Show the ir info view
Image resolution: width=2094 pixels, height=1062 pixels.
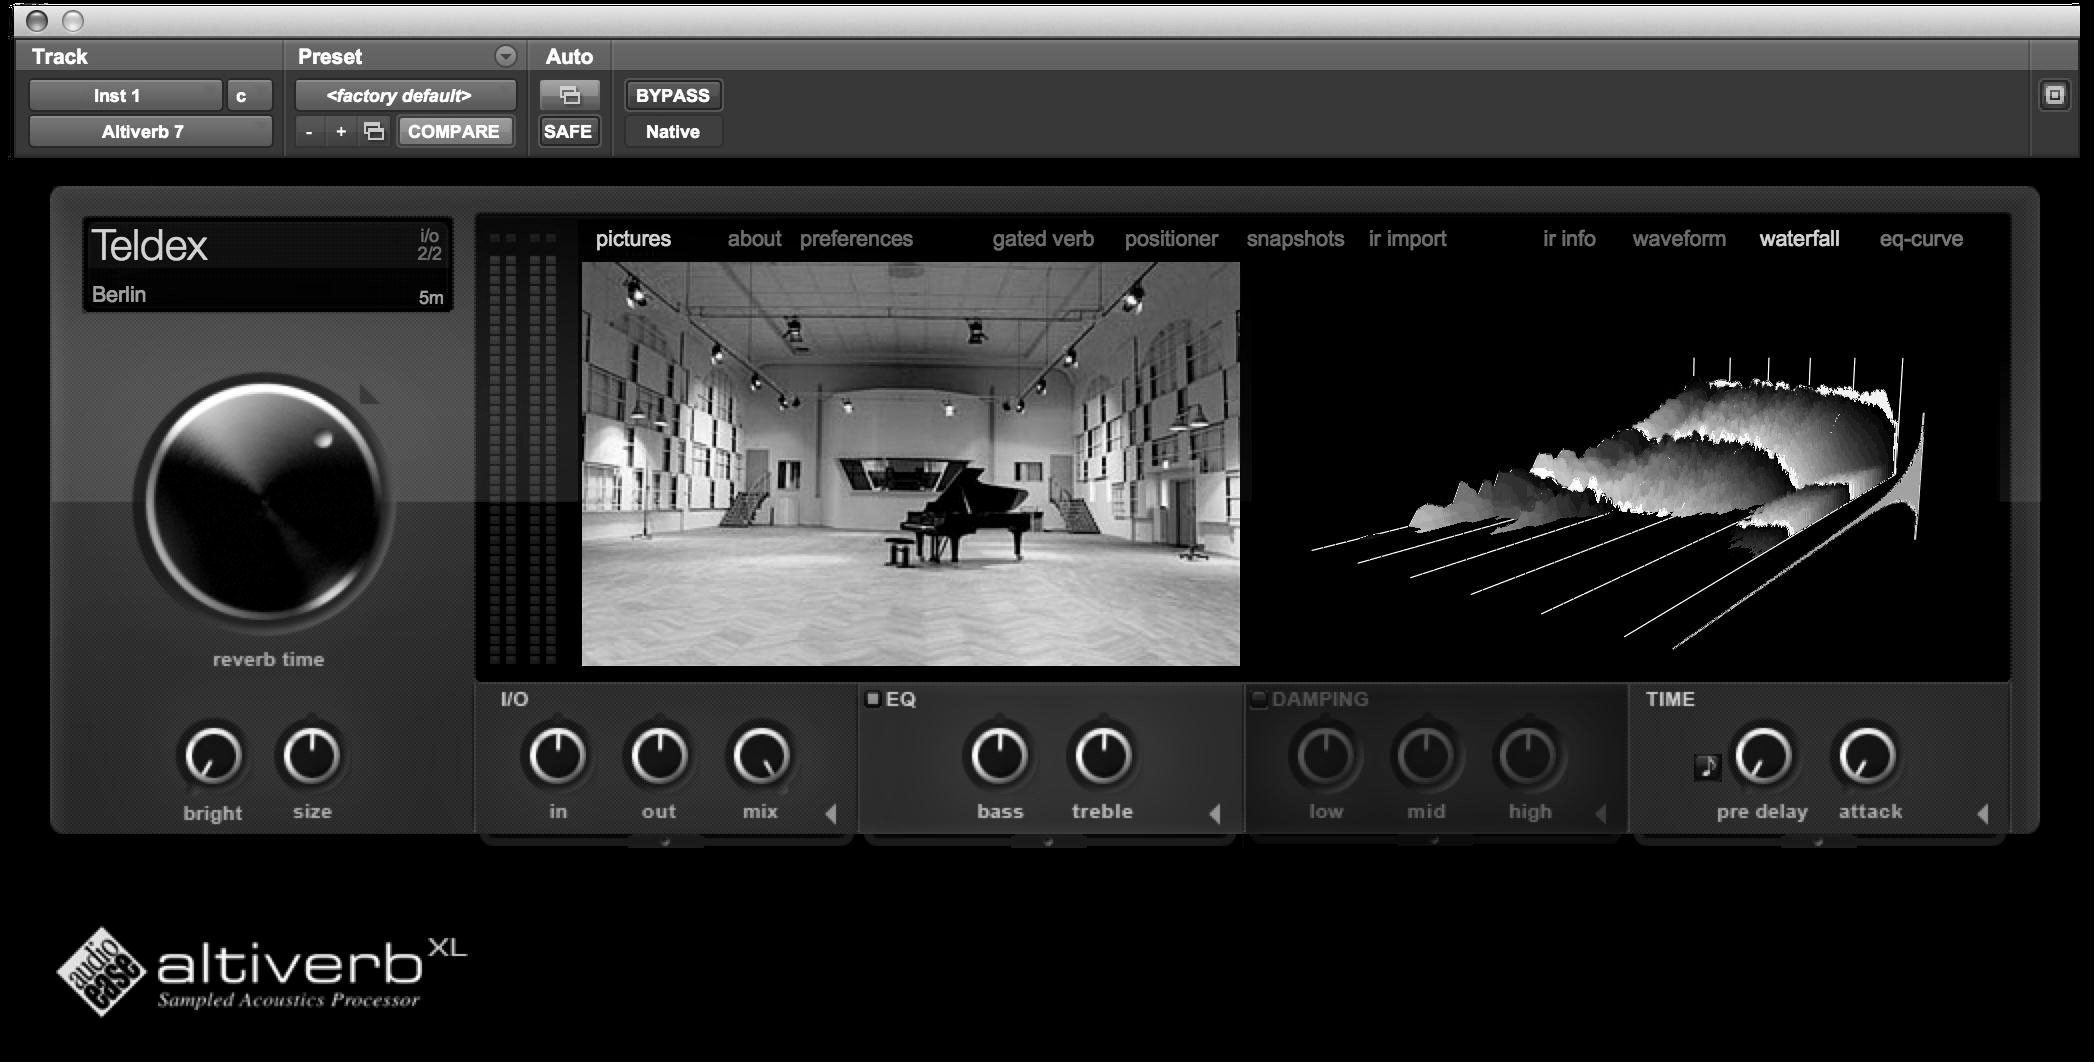tap(1569, 239)
